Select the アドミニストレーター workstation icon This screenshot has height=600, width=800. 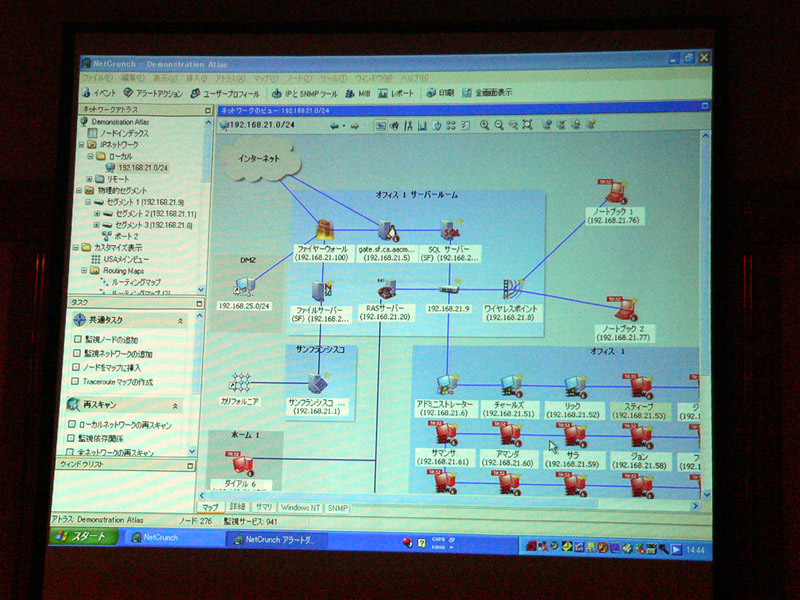click(x=447, y=386)
